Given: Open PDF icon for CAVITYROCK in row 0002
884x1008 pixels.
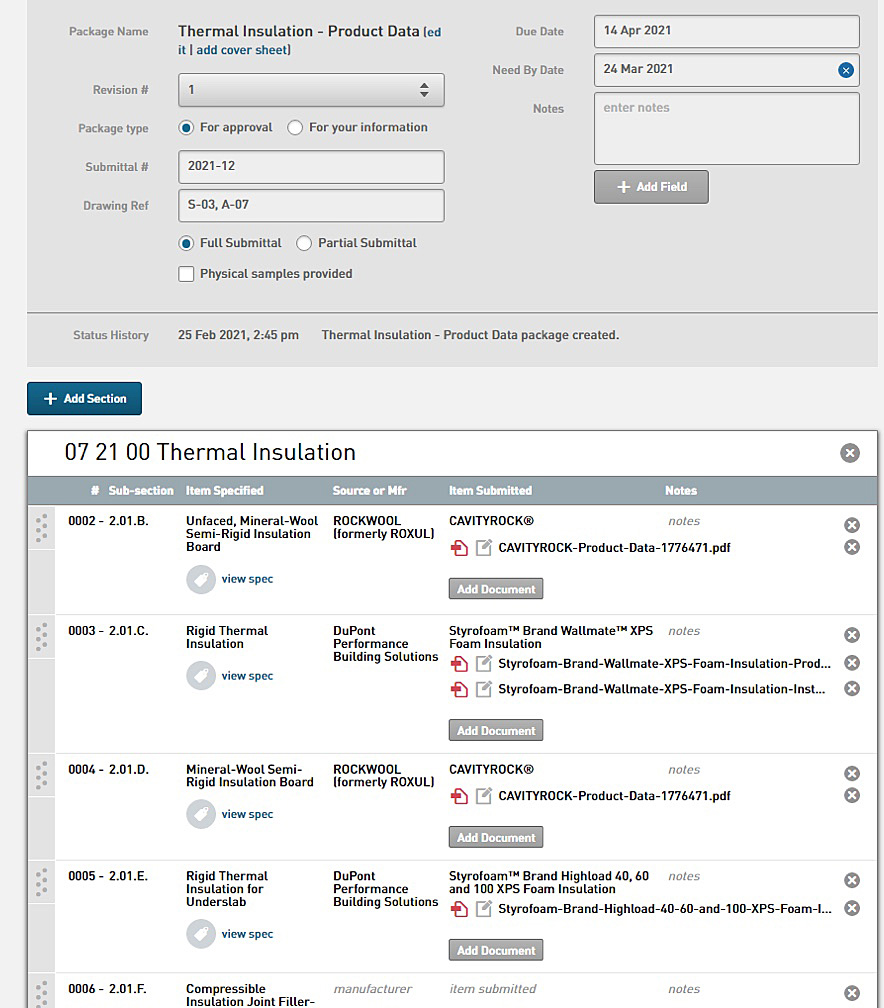Looking at the screenshot, I should point(459,548).
